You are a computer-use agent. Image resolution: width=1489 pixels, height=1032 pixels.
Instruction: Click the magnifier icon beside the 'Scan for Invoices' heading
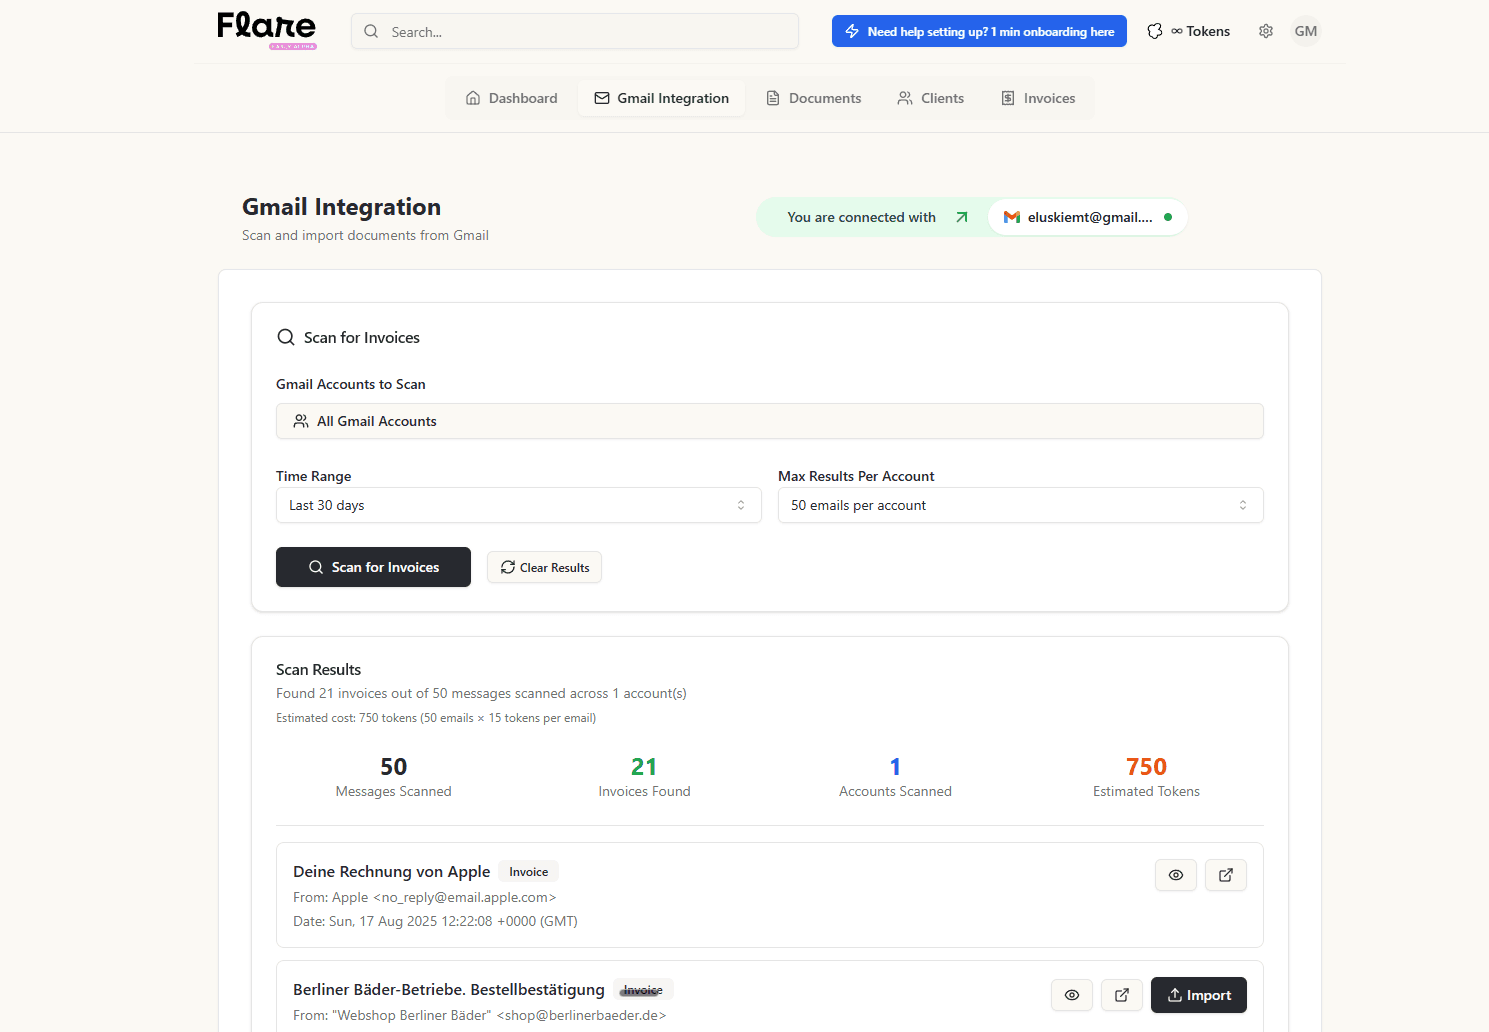286,337
